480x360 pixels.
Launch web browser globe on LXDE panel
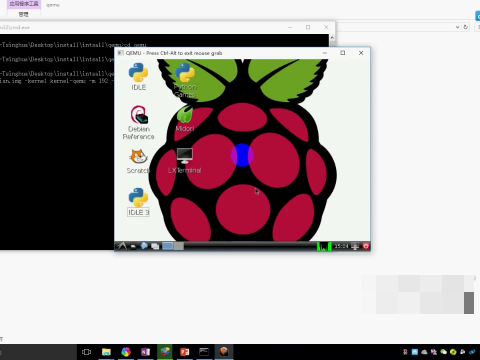144,246
